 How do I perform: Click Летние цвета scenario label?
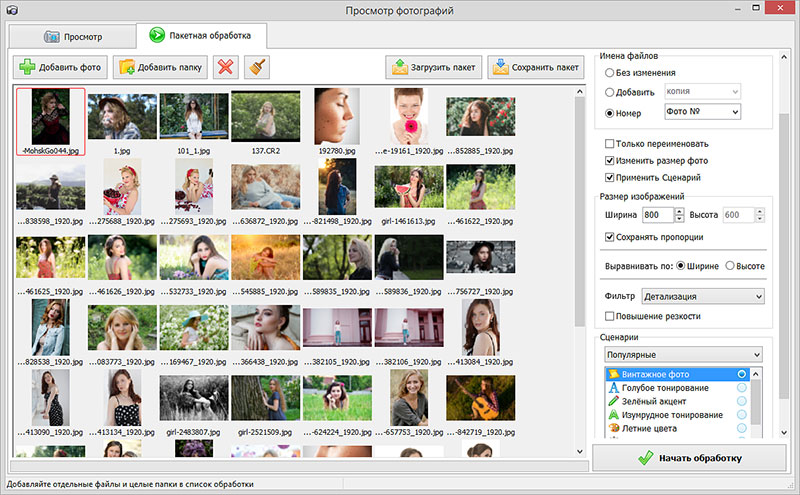(649, 428)
